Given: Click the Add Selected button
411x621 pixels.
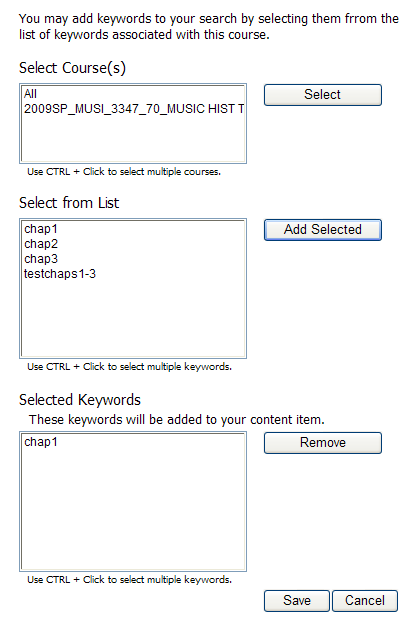Looking at the screenshot, I should click(x=323, y=230).
